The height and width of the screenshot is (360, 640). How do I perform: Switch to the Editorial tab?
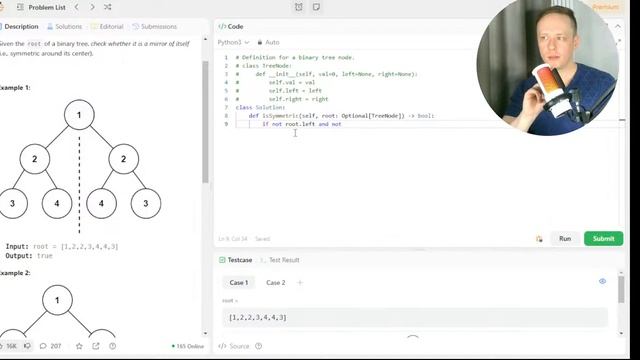(107, 27)
